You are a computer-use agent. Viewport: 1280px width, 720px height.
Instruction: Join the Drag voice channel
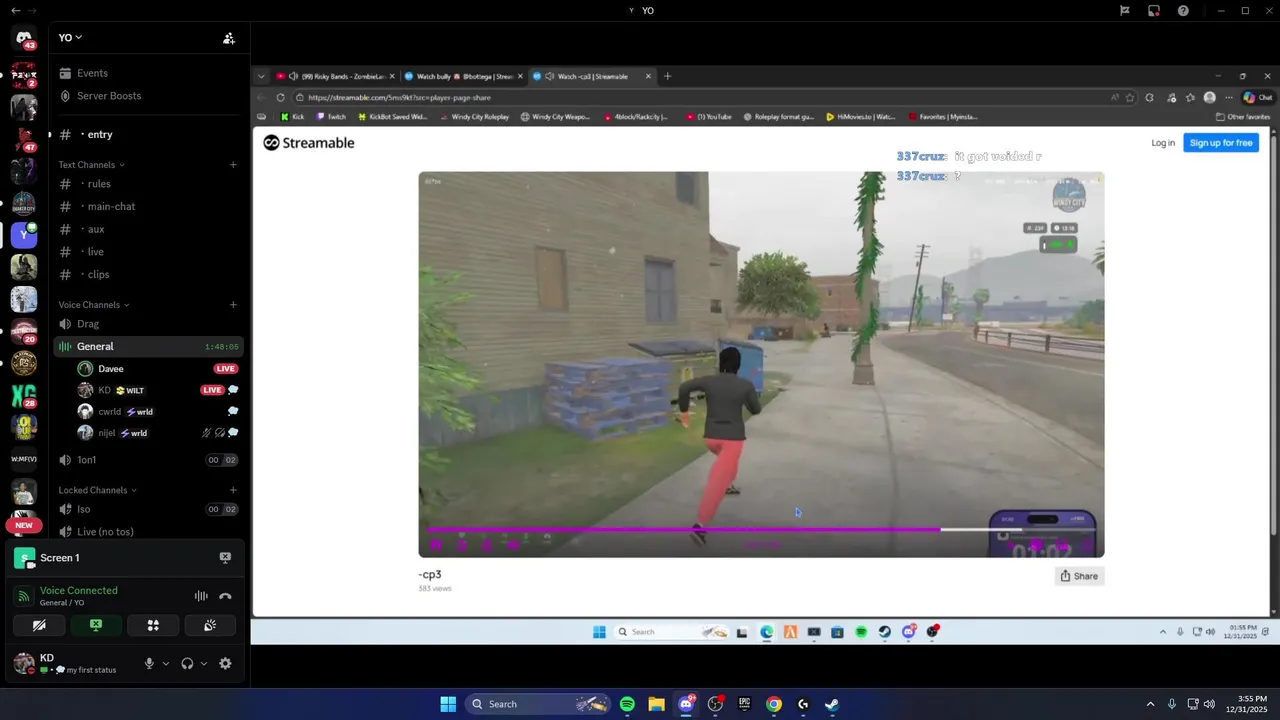tap(148, 324)
